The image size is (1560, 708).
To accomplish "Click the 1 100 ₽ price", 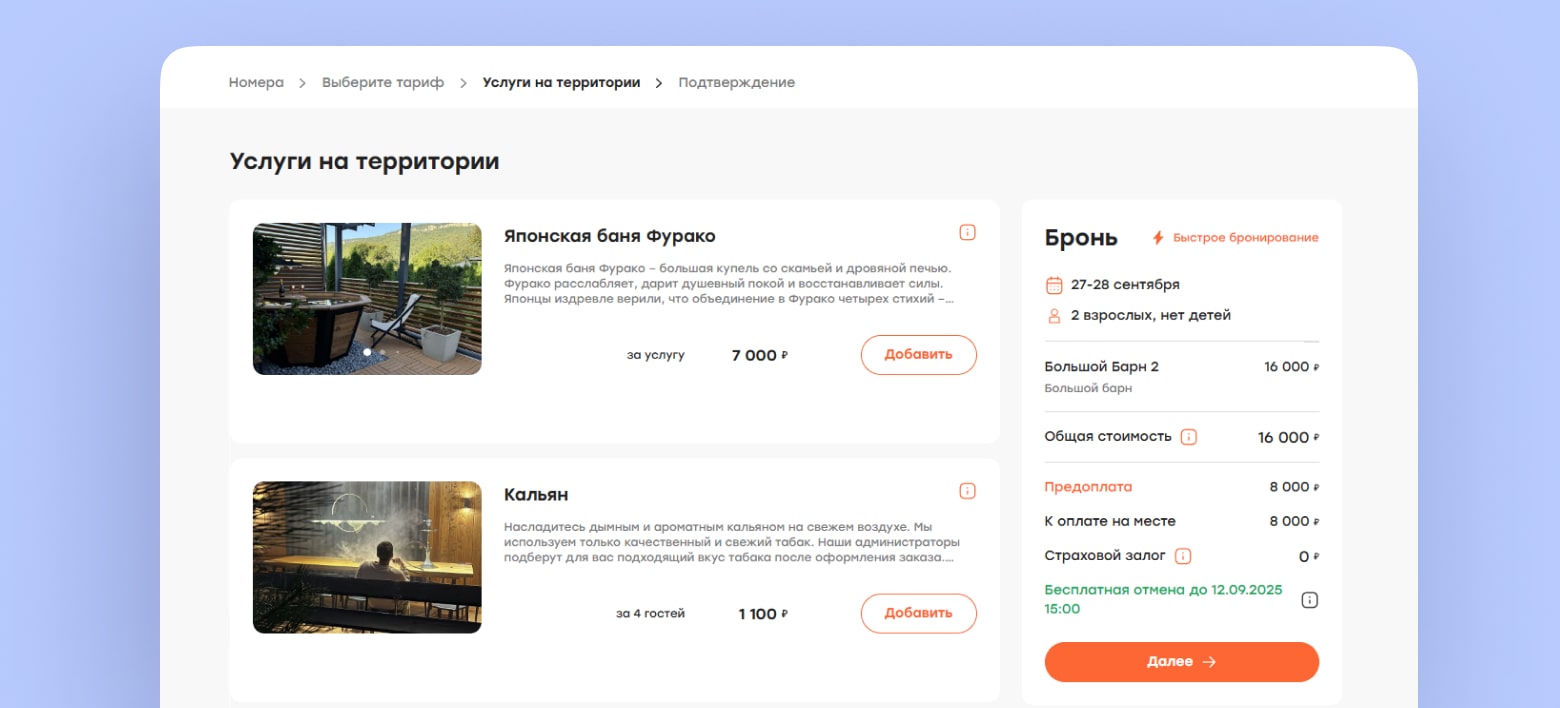I will coord(763,614).
